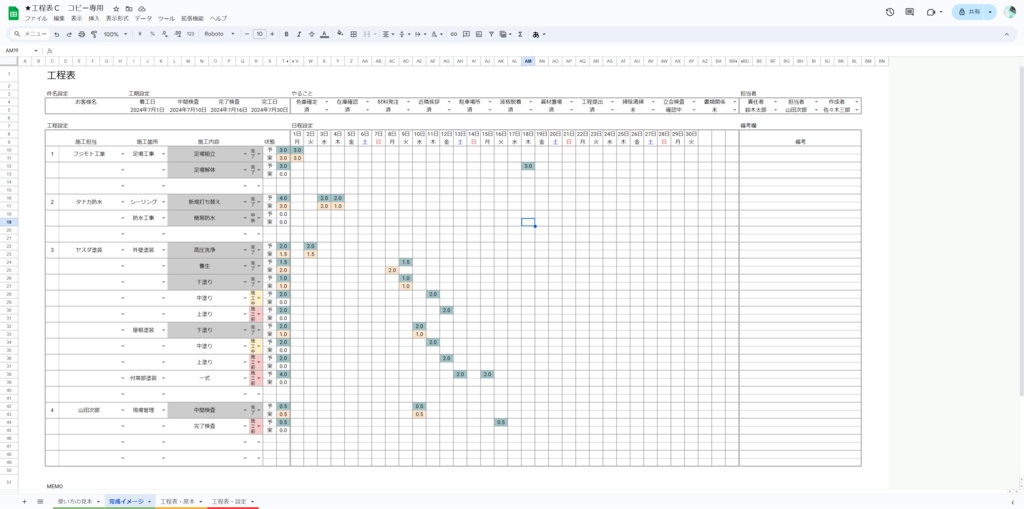
Task: Click the redo arrow icon
Action: point(69,34)
